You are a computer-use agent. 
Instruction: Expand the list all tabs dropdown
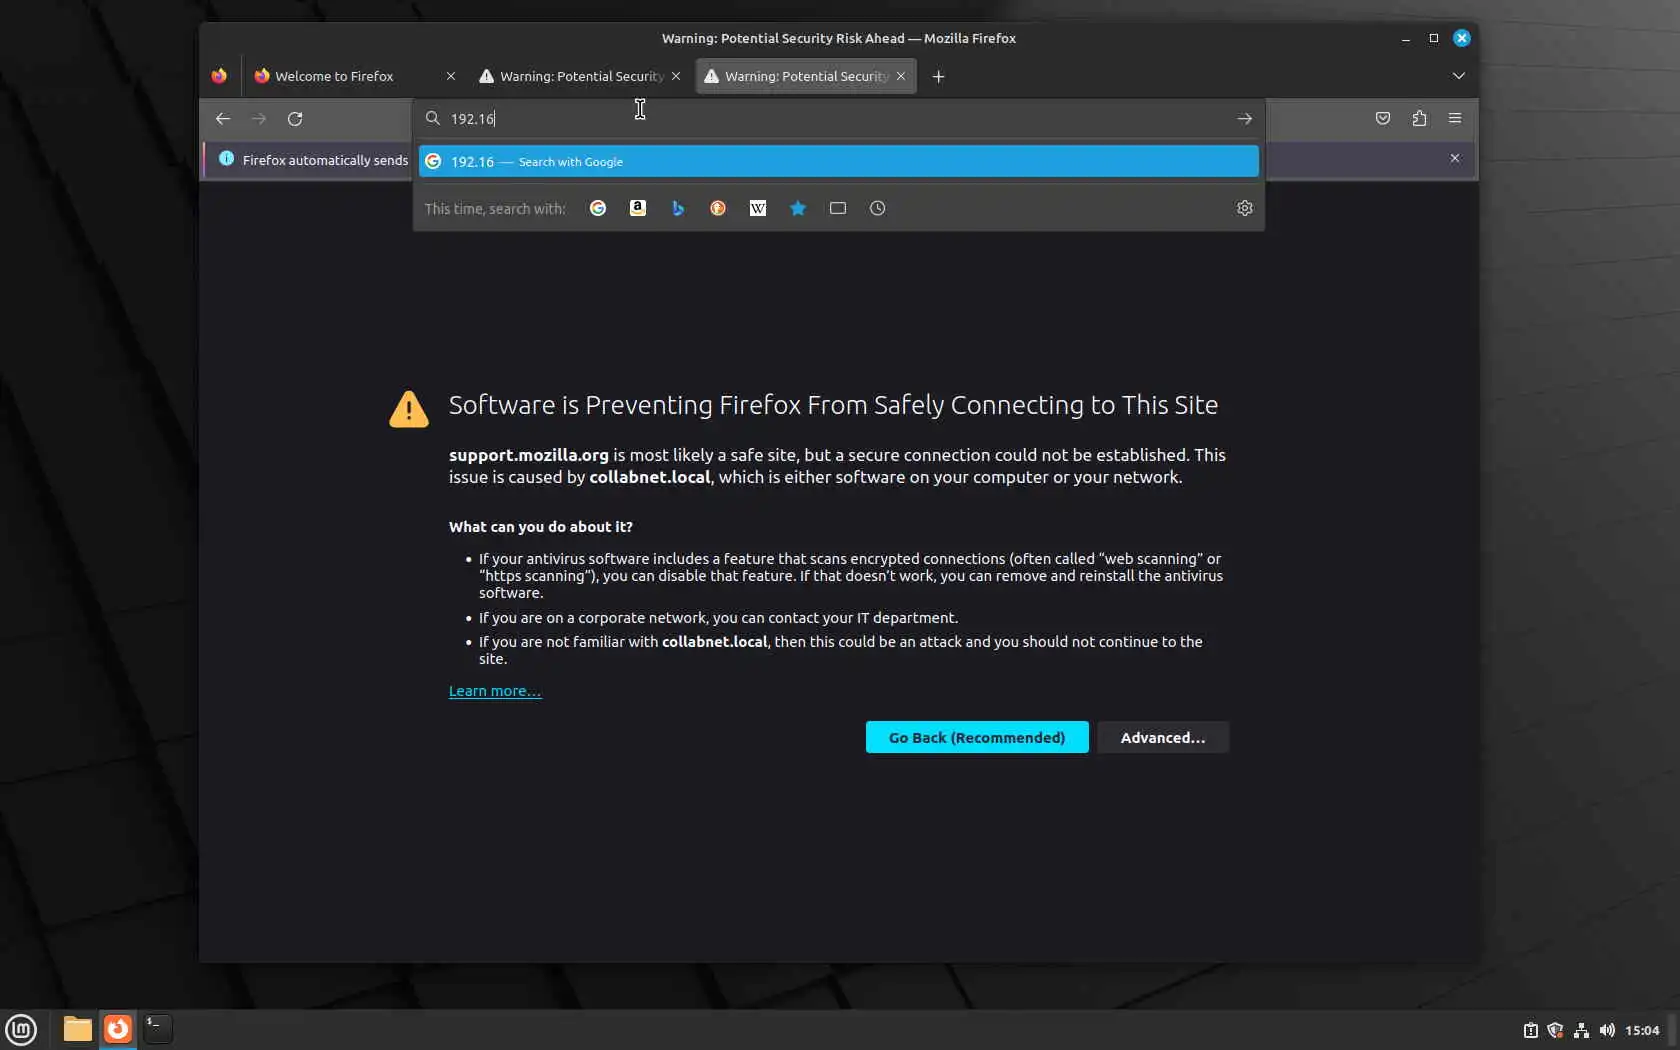[1459, 76]
